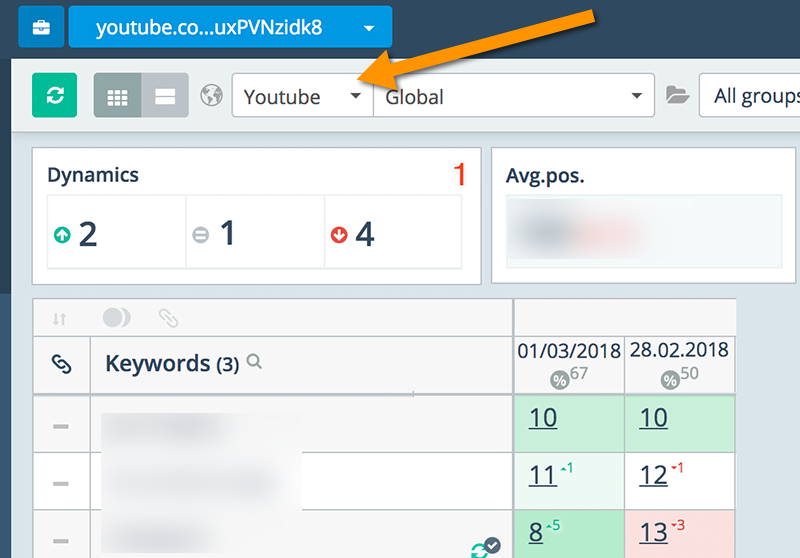This screenshot has height=558, width=800.
Task: Click the Avg.pos. chart area
Action: [x=643, y=231]
